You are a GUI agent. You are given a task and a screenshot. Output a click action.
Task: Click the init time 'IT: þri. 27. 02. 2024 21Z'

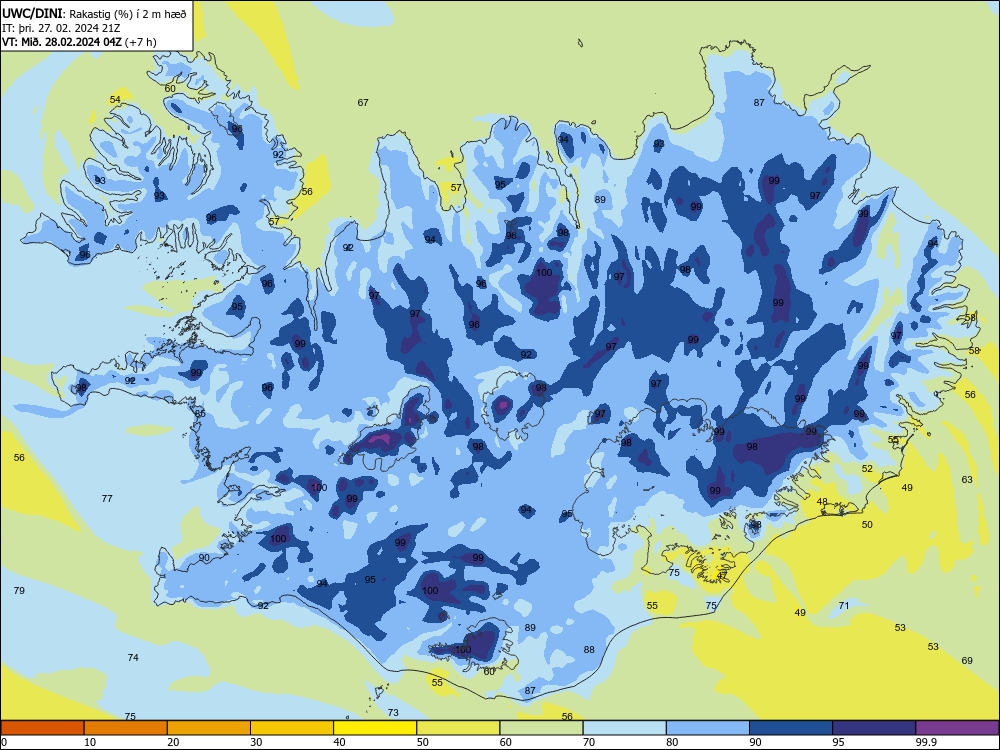(x=61, y=28)
